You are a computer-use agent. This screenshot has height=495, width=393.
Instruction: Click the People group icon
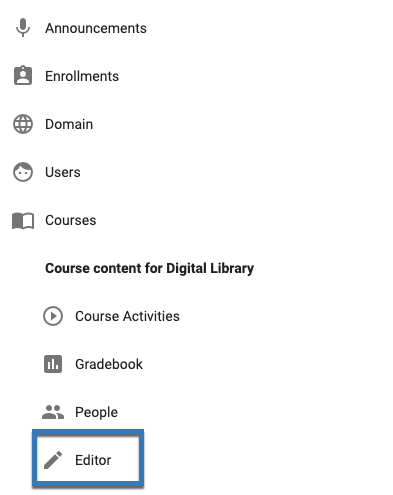pos(53,412)
